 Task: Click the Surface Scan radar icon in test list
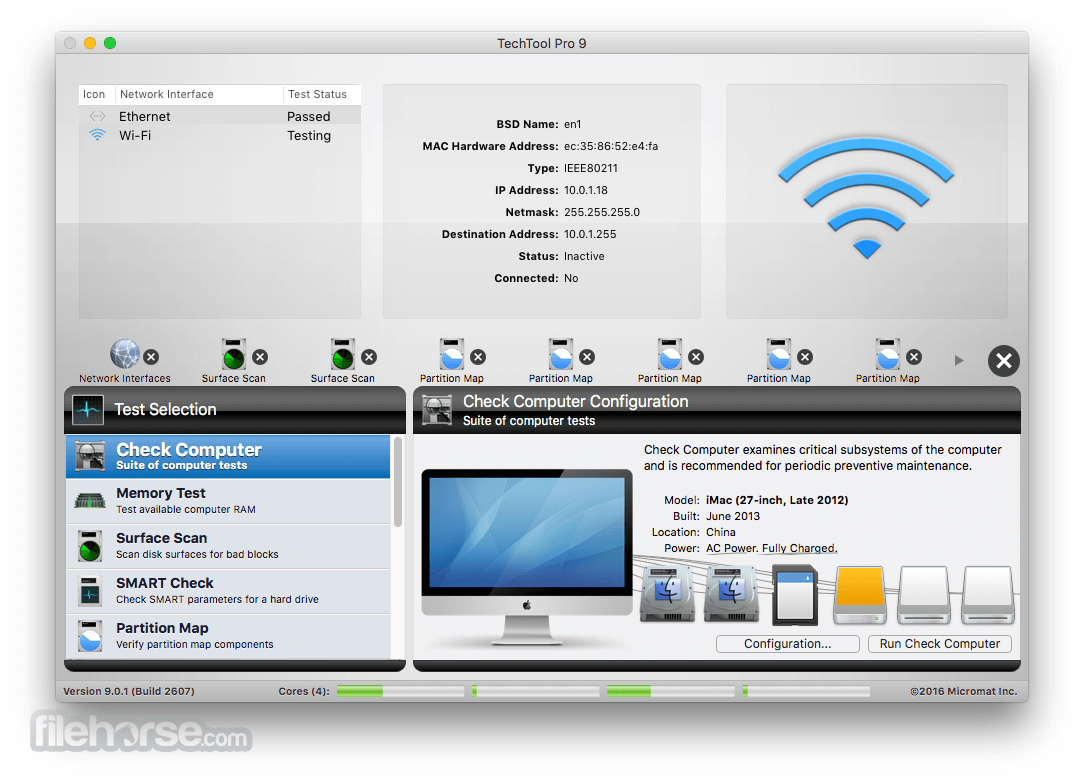point(90,546)
